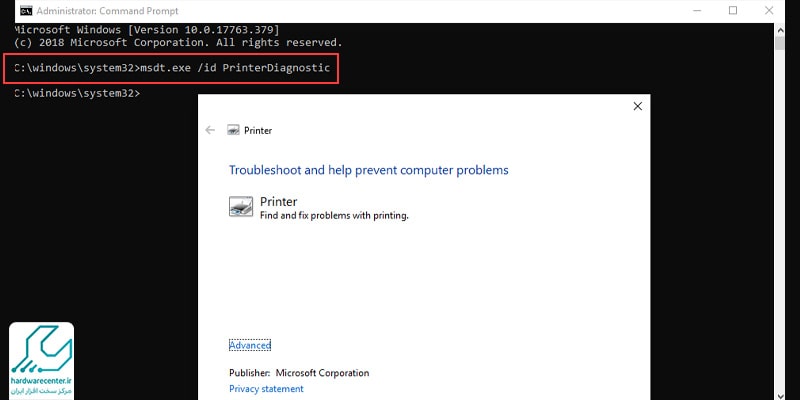The image size is (800, 400).
Task: Click the Command Prompt icon in title bar
Action: 26,11
